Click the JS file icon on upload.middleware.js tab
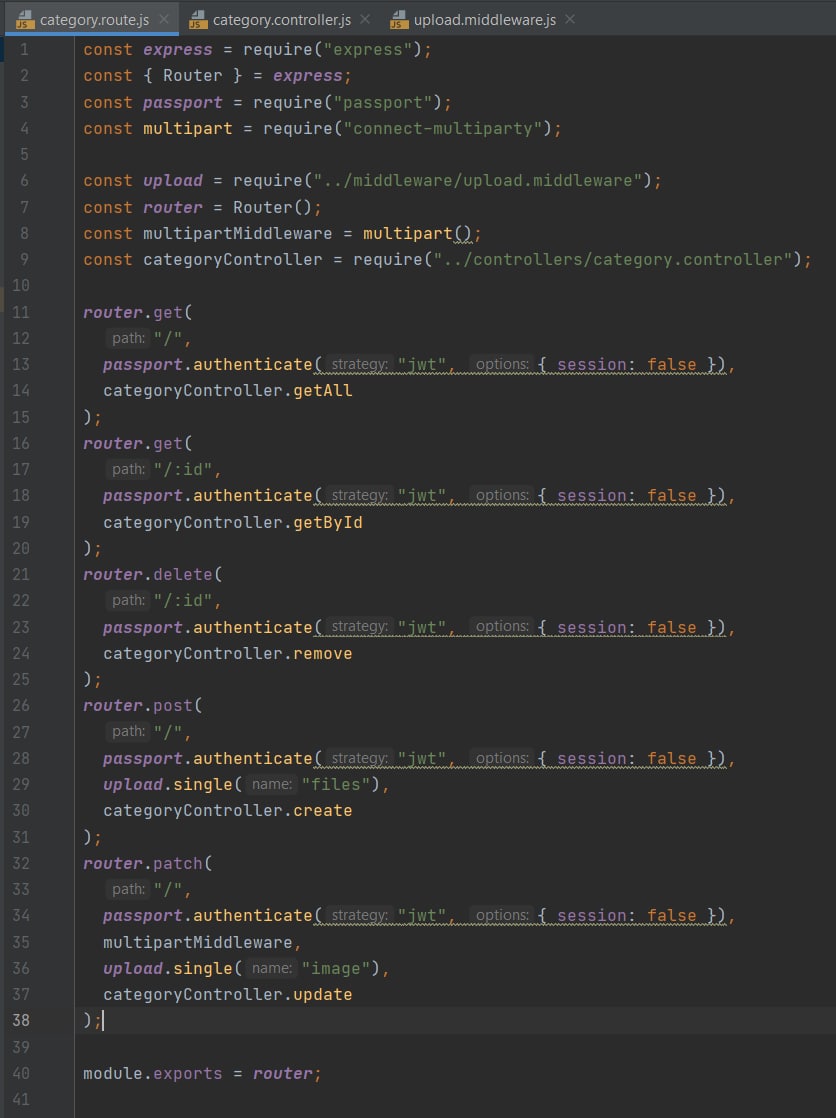Image resolution: width=836 pixels, height=1118 pixels. tap(399, 20)
